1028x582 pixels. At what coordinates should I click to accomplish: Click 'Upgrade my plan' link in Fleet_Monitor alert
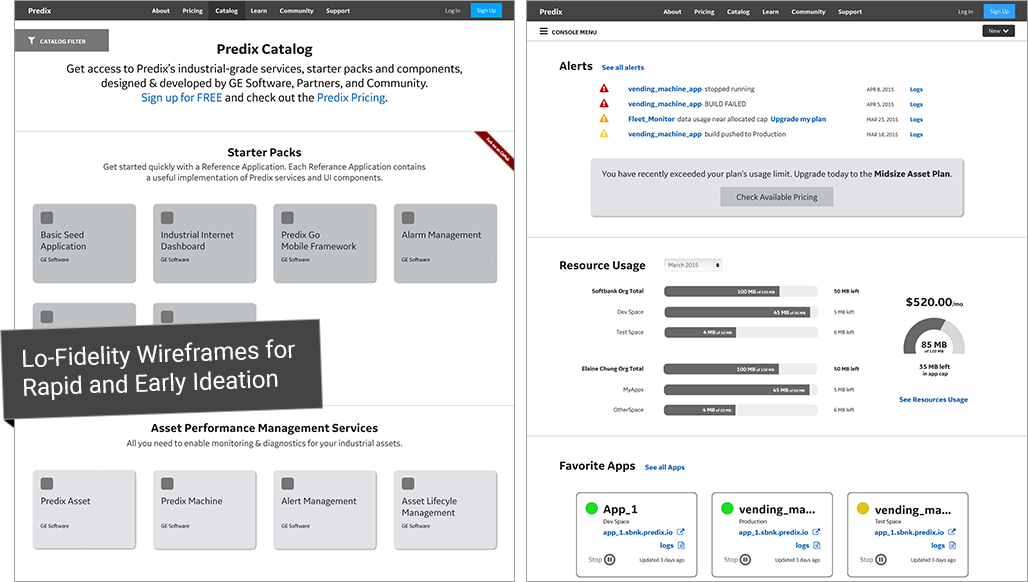pyautogui.click(x=798, y=119)
